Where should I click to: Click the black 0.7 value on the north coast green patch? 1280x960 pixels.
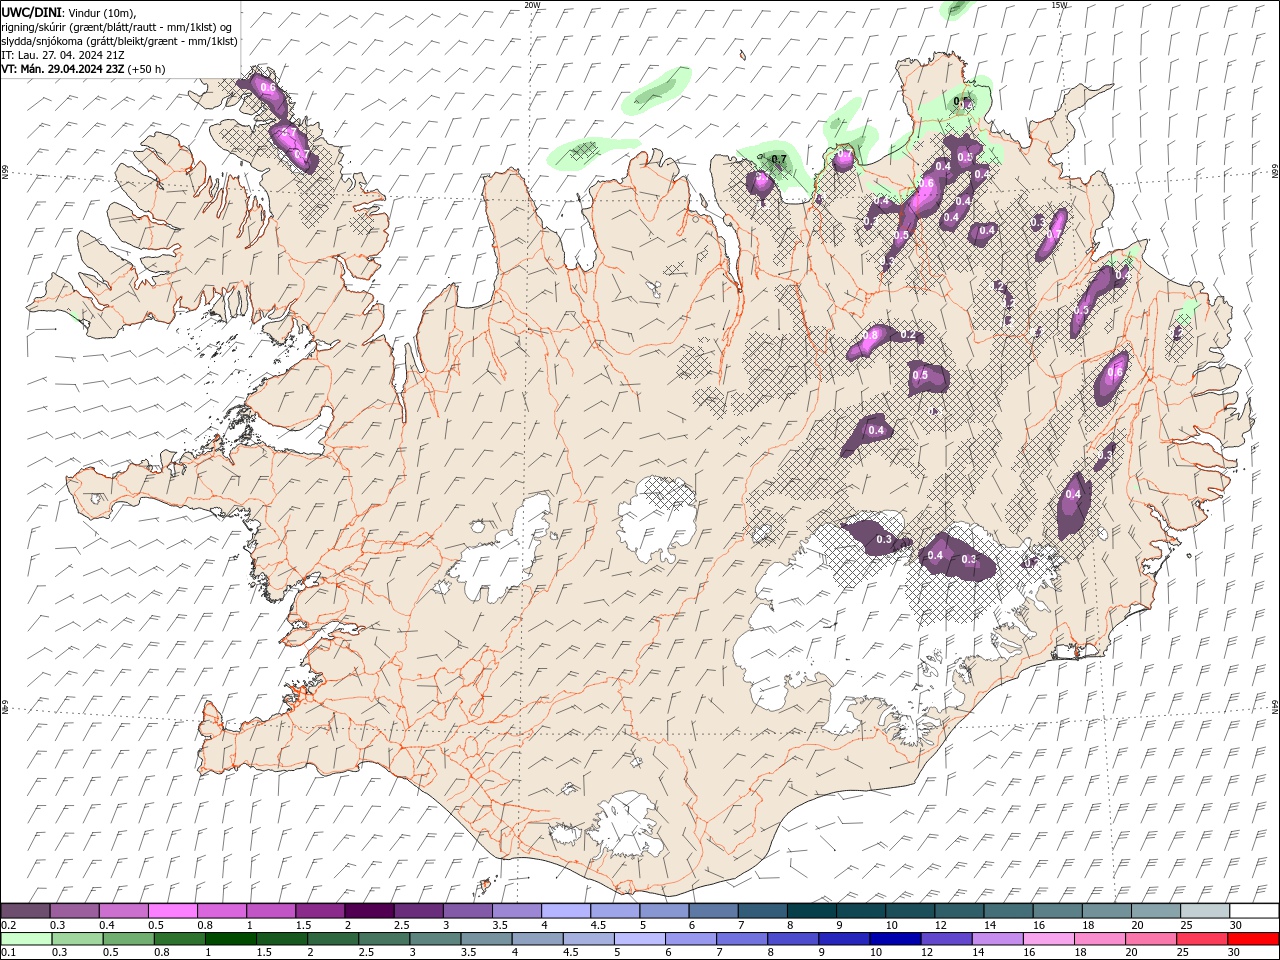779,159
